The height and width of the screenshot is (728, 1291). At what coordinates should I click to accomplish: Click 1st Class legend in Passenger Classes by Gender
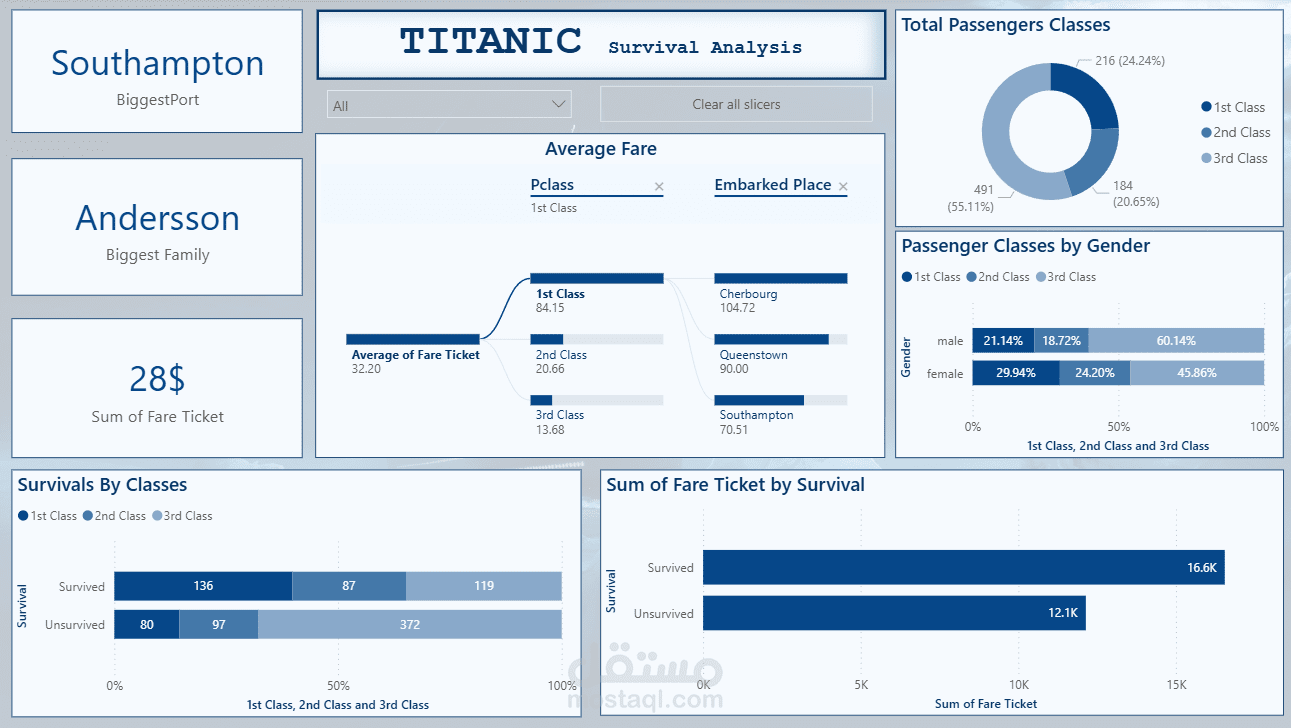(x=931, y=277)
